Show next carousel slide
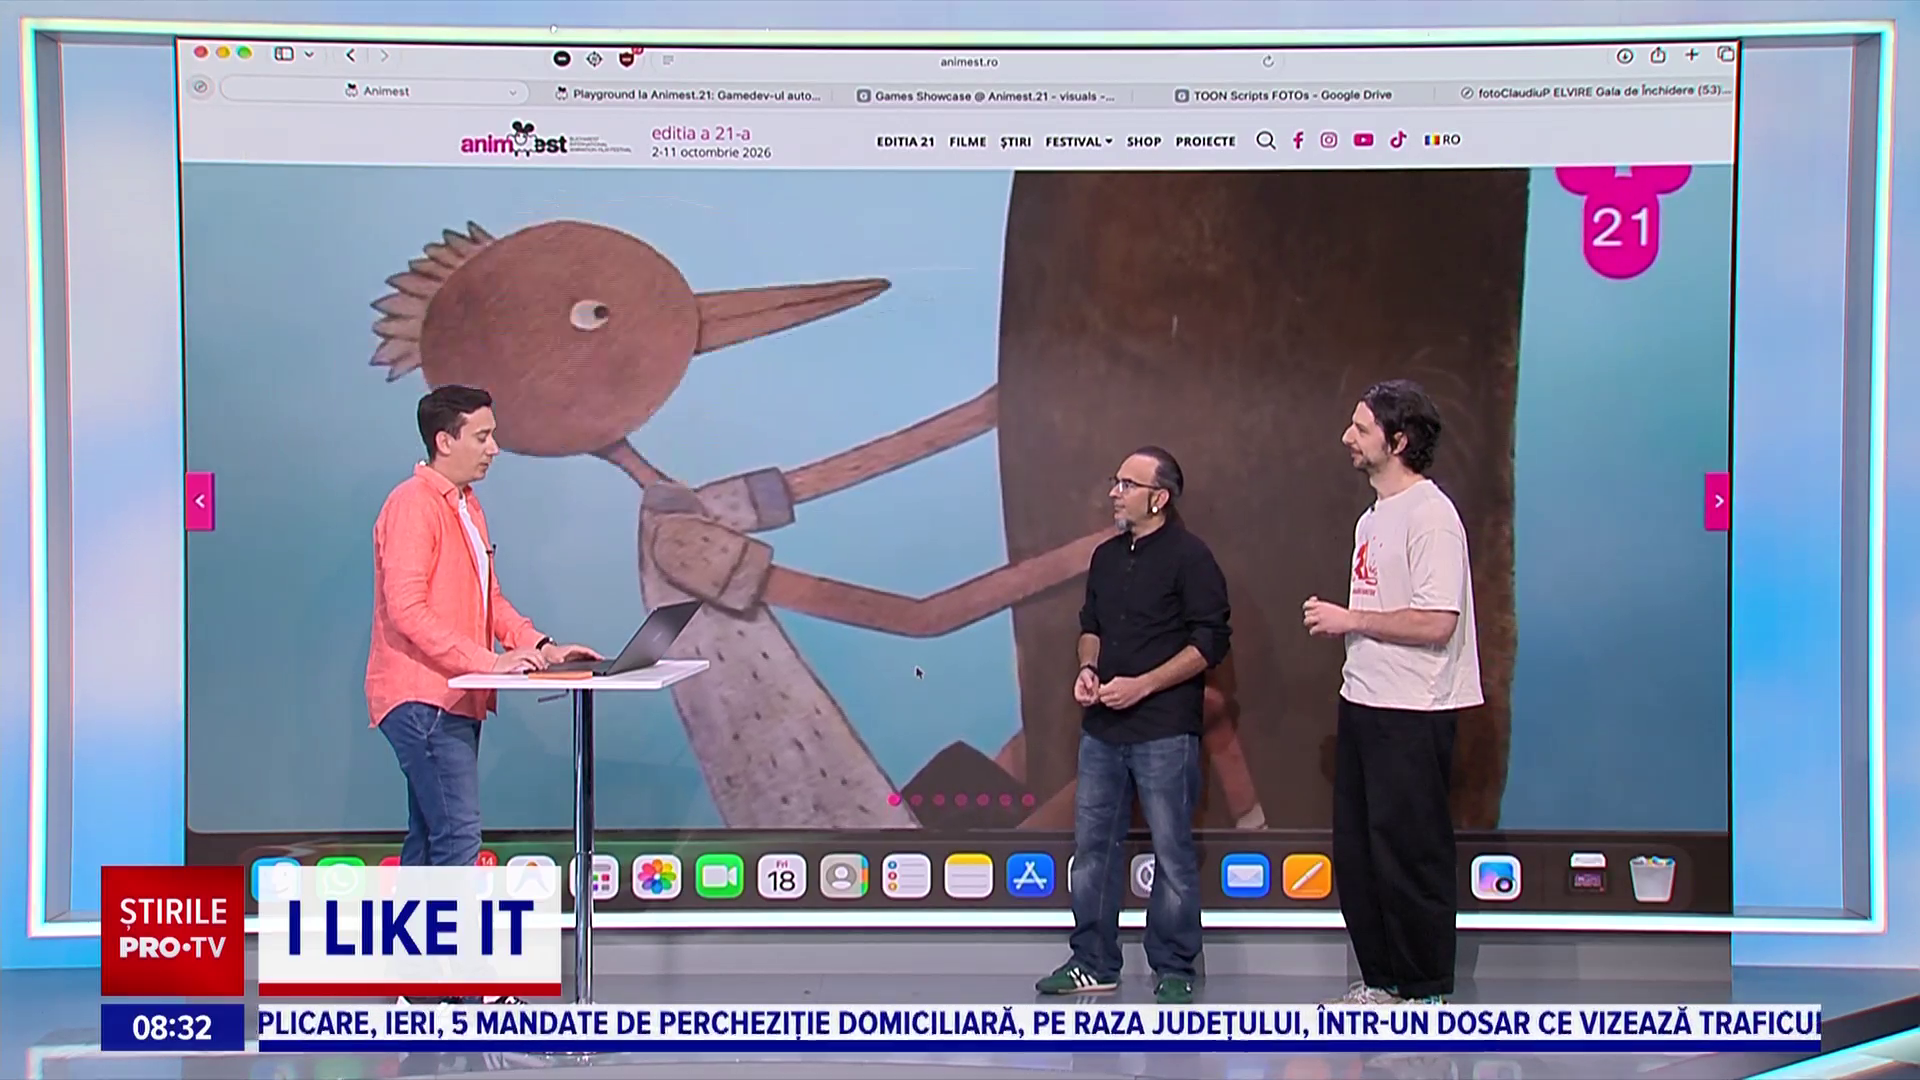The width and height of the screenshot is (1920, 1080). (x=1717, y=501)
